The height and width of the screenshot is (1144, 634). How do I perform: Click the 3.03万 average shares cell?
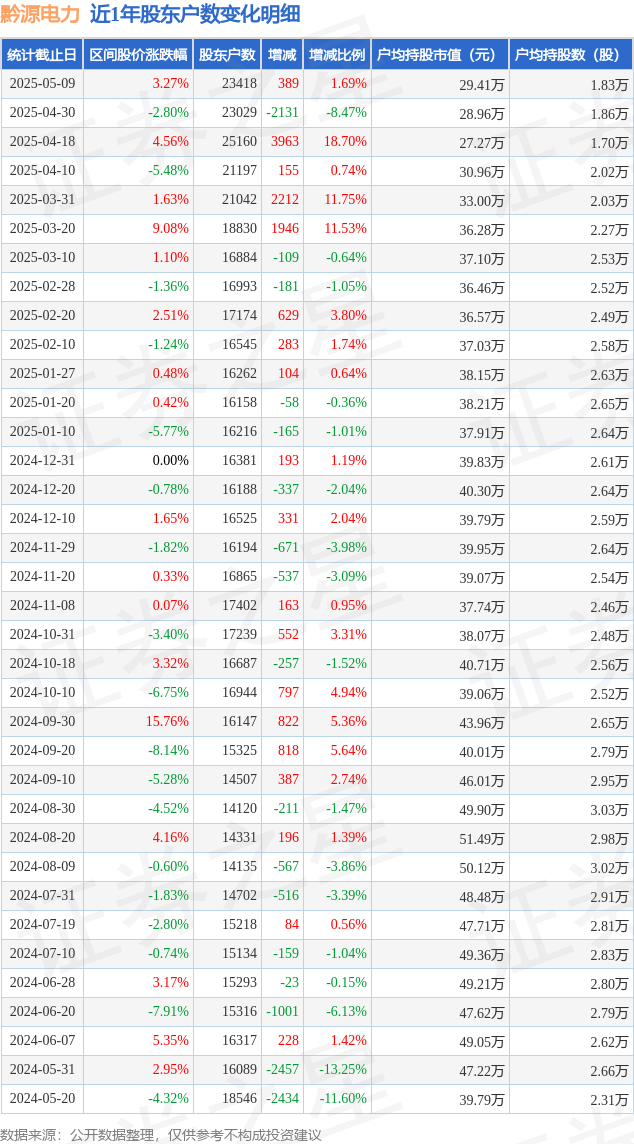[x=610, y=808]
